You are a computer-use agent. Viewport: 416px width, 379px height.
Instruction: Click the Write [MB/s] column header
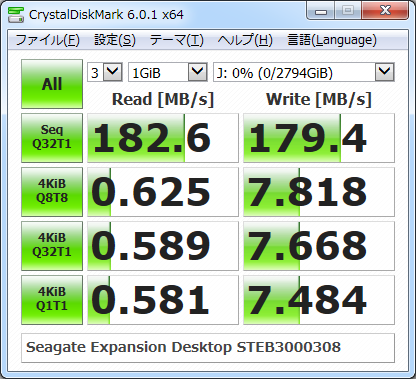point(319,99)
